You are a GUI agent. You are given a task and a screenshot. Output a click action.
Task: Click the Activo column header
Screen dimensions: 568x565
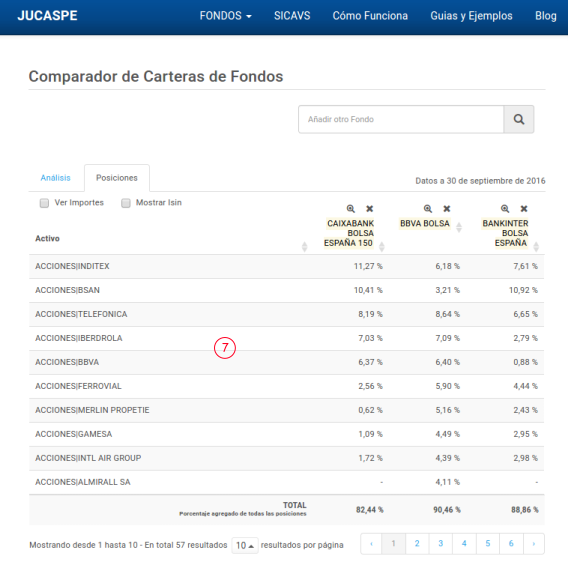click(x=47, y=238)
